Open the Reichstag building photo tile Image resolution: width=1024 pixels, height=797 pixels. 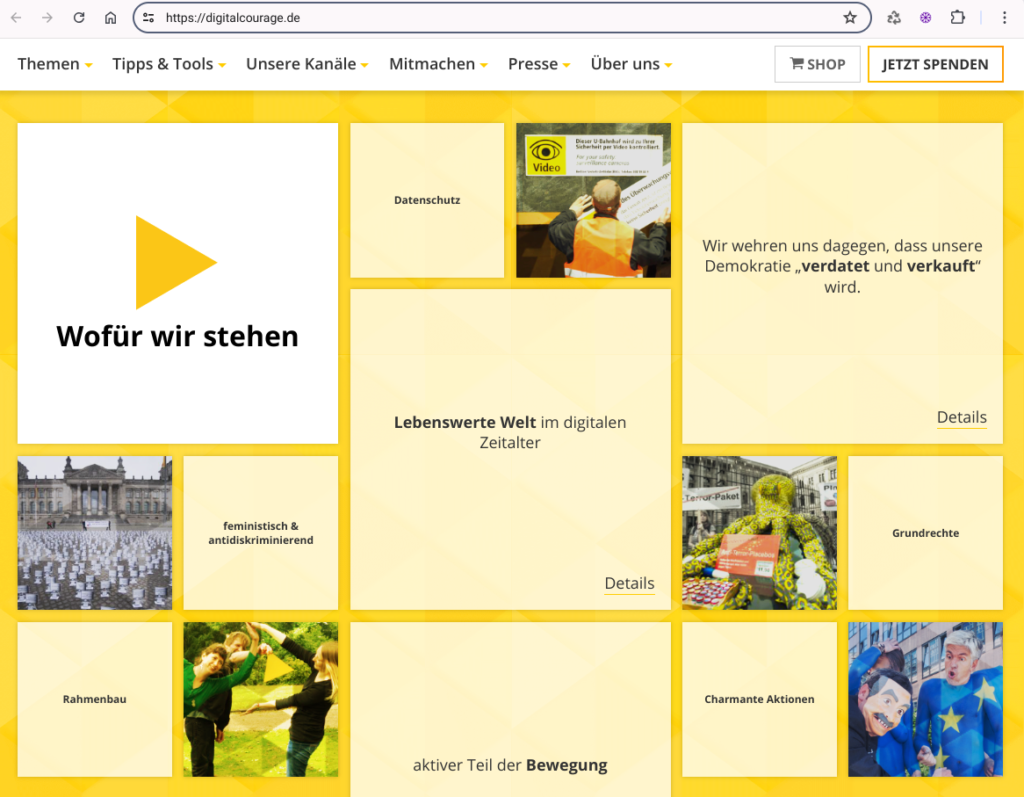coord(95,533)
